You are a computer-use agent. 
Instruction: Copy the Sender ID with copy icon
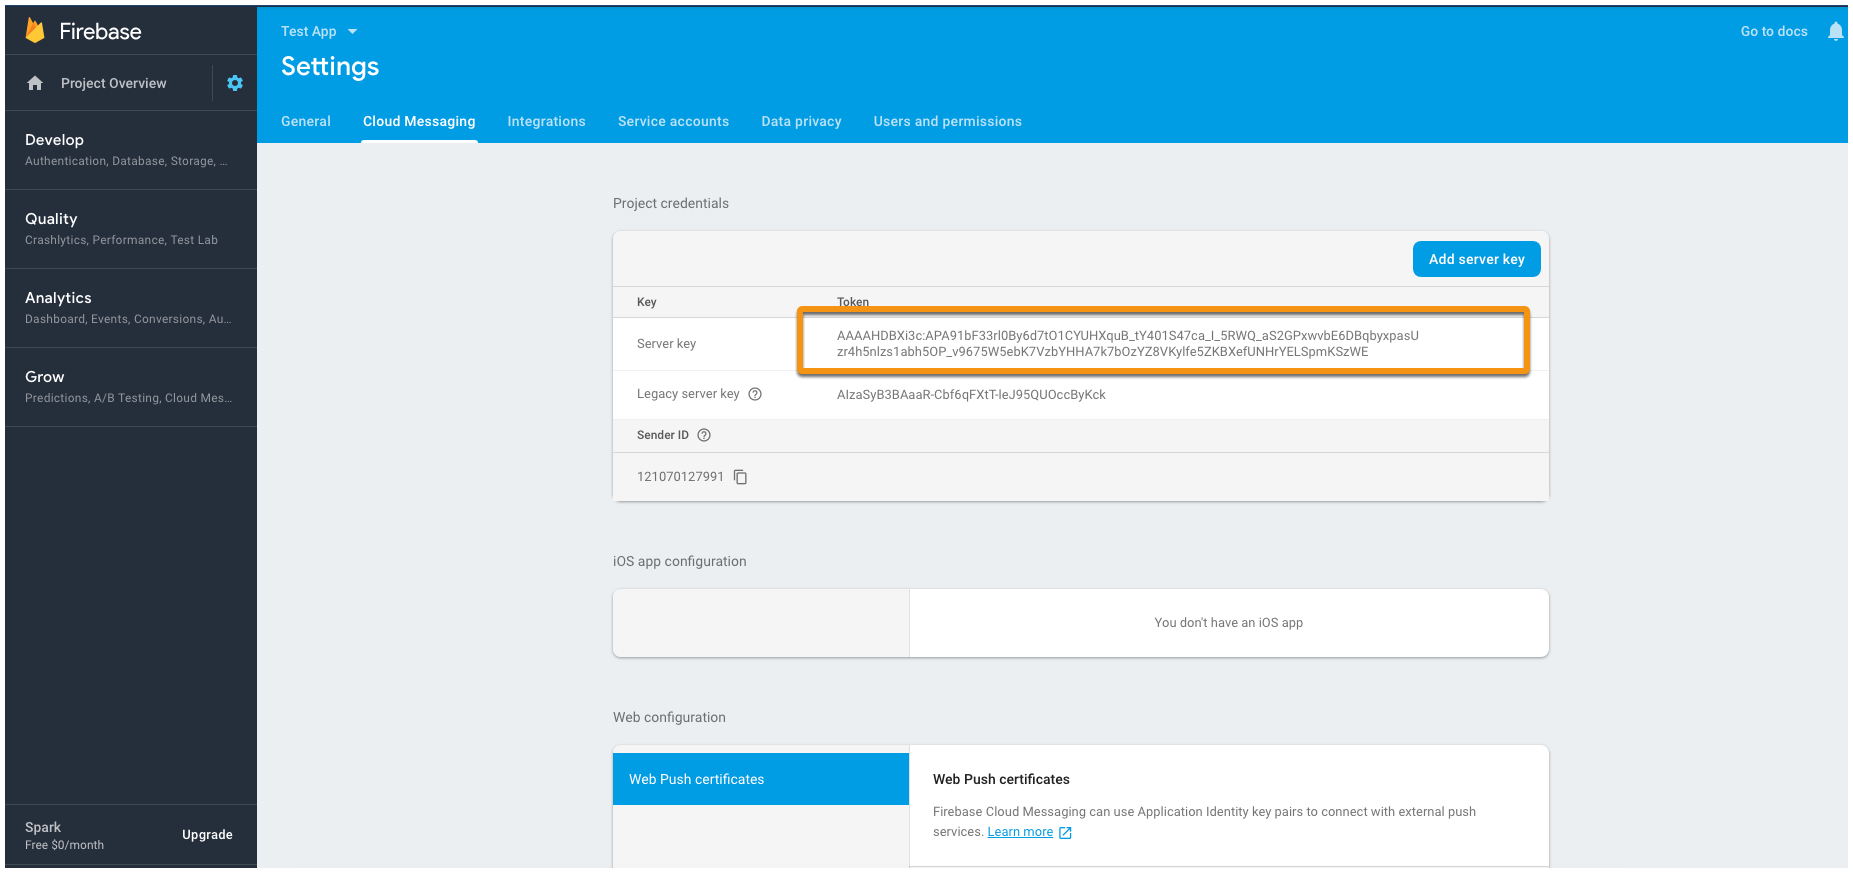pos(741,477)
